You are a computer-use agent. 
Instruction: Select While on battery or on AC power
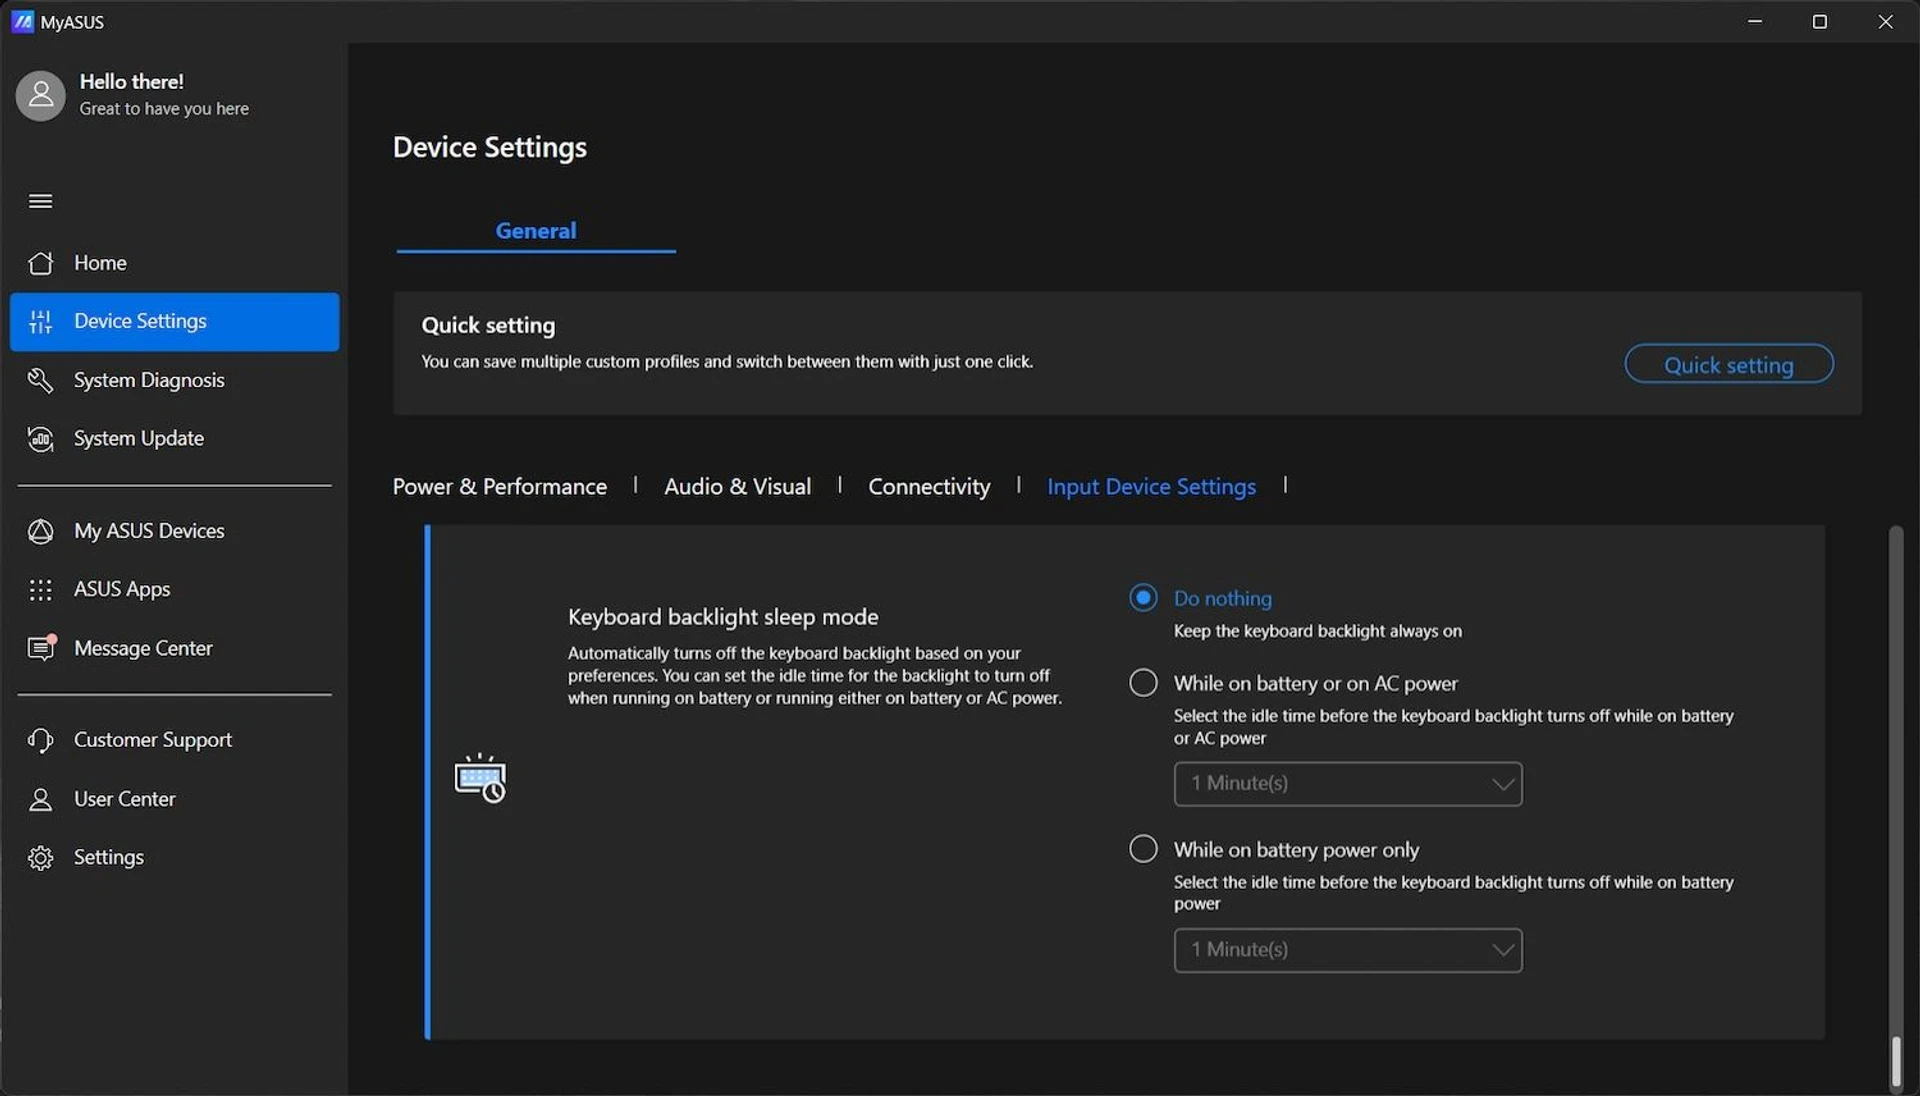pyautogui.click(x=1143, y=683)
